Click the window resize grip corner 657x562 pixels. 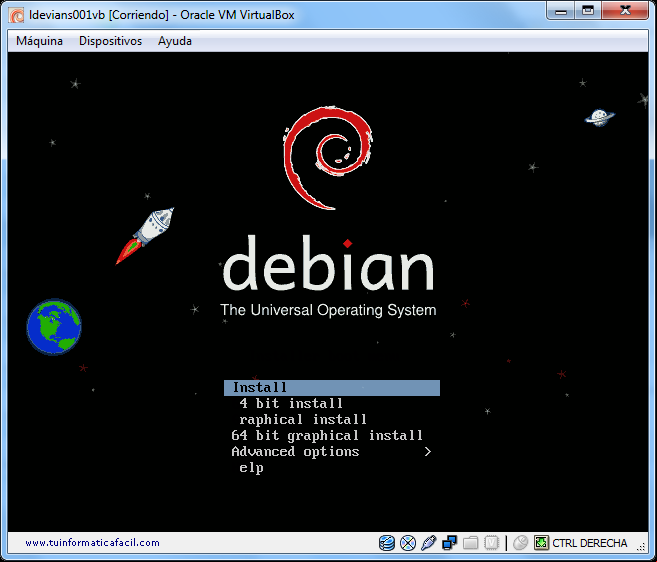[x=641, y=546]
